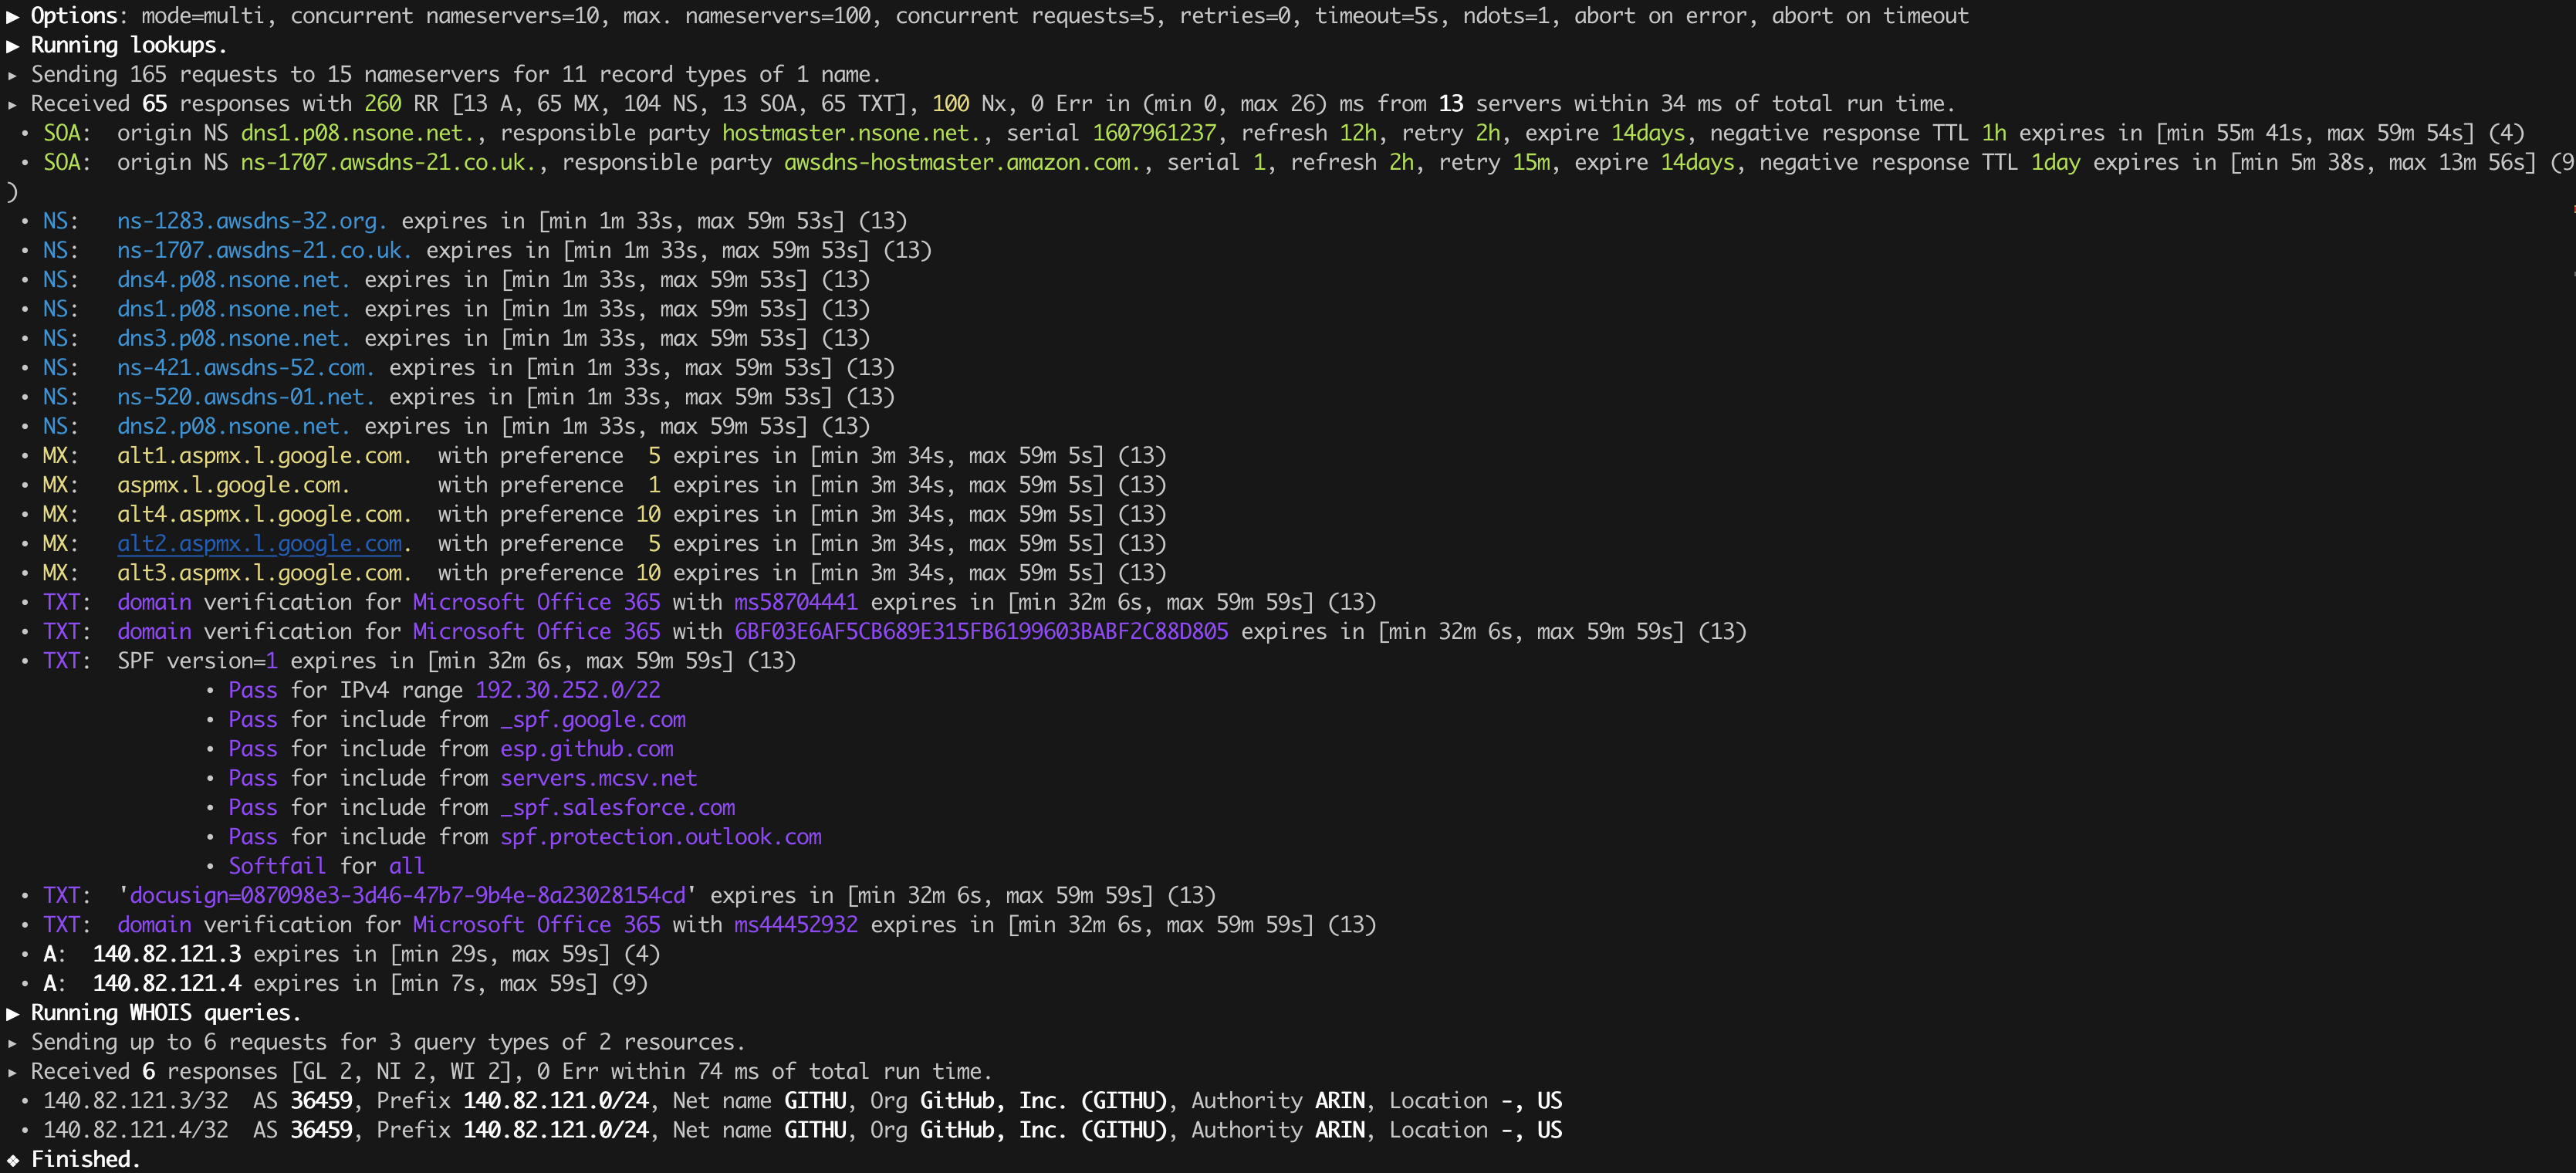Click the bullet beside the docusign TXT record
Screen dimensions: 2576x1173
(26, 895)
